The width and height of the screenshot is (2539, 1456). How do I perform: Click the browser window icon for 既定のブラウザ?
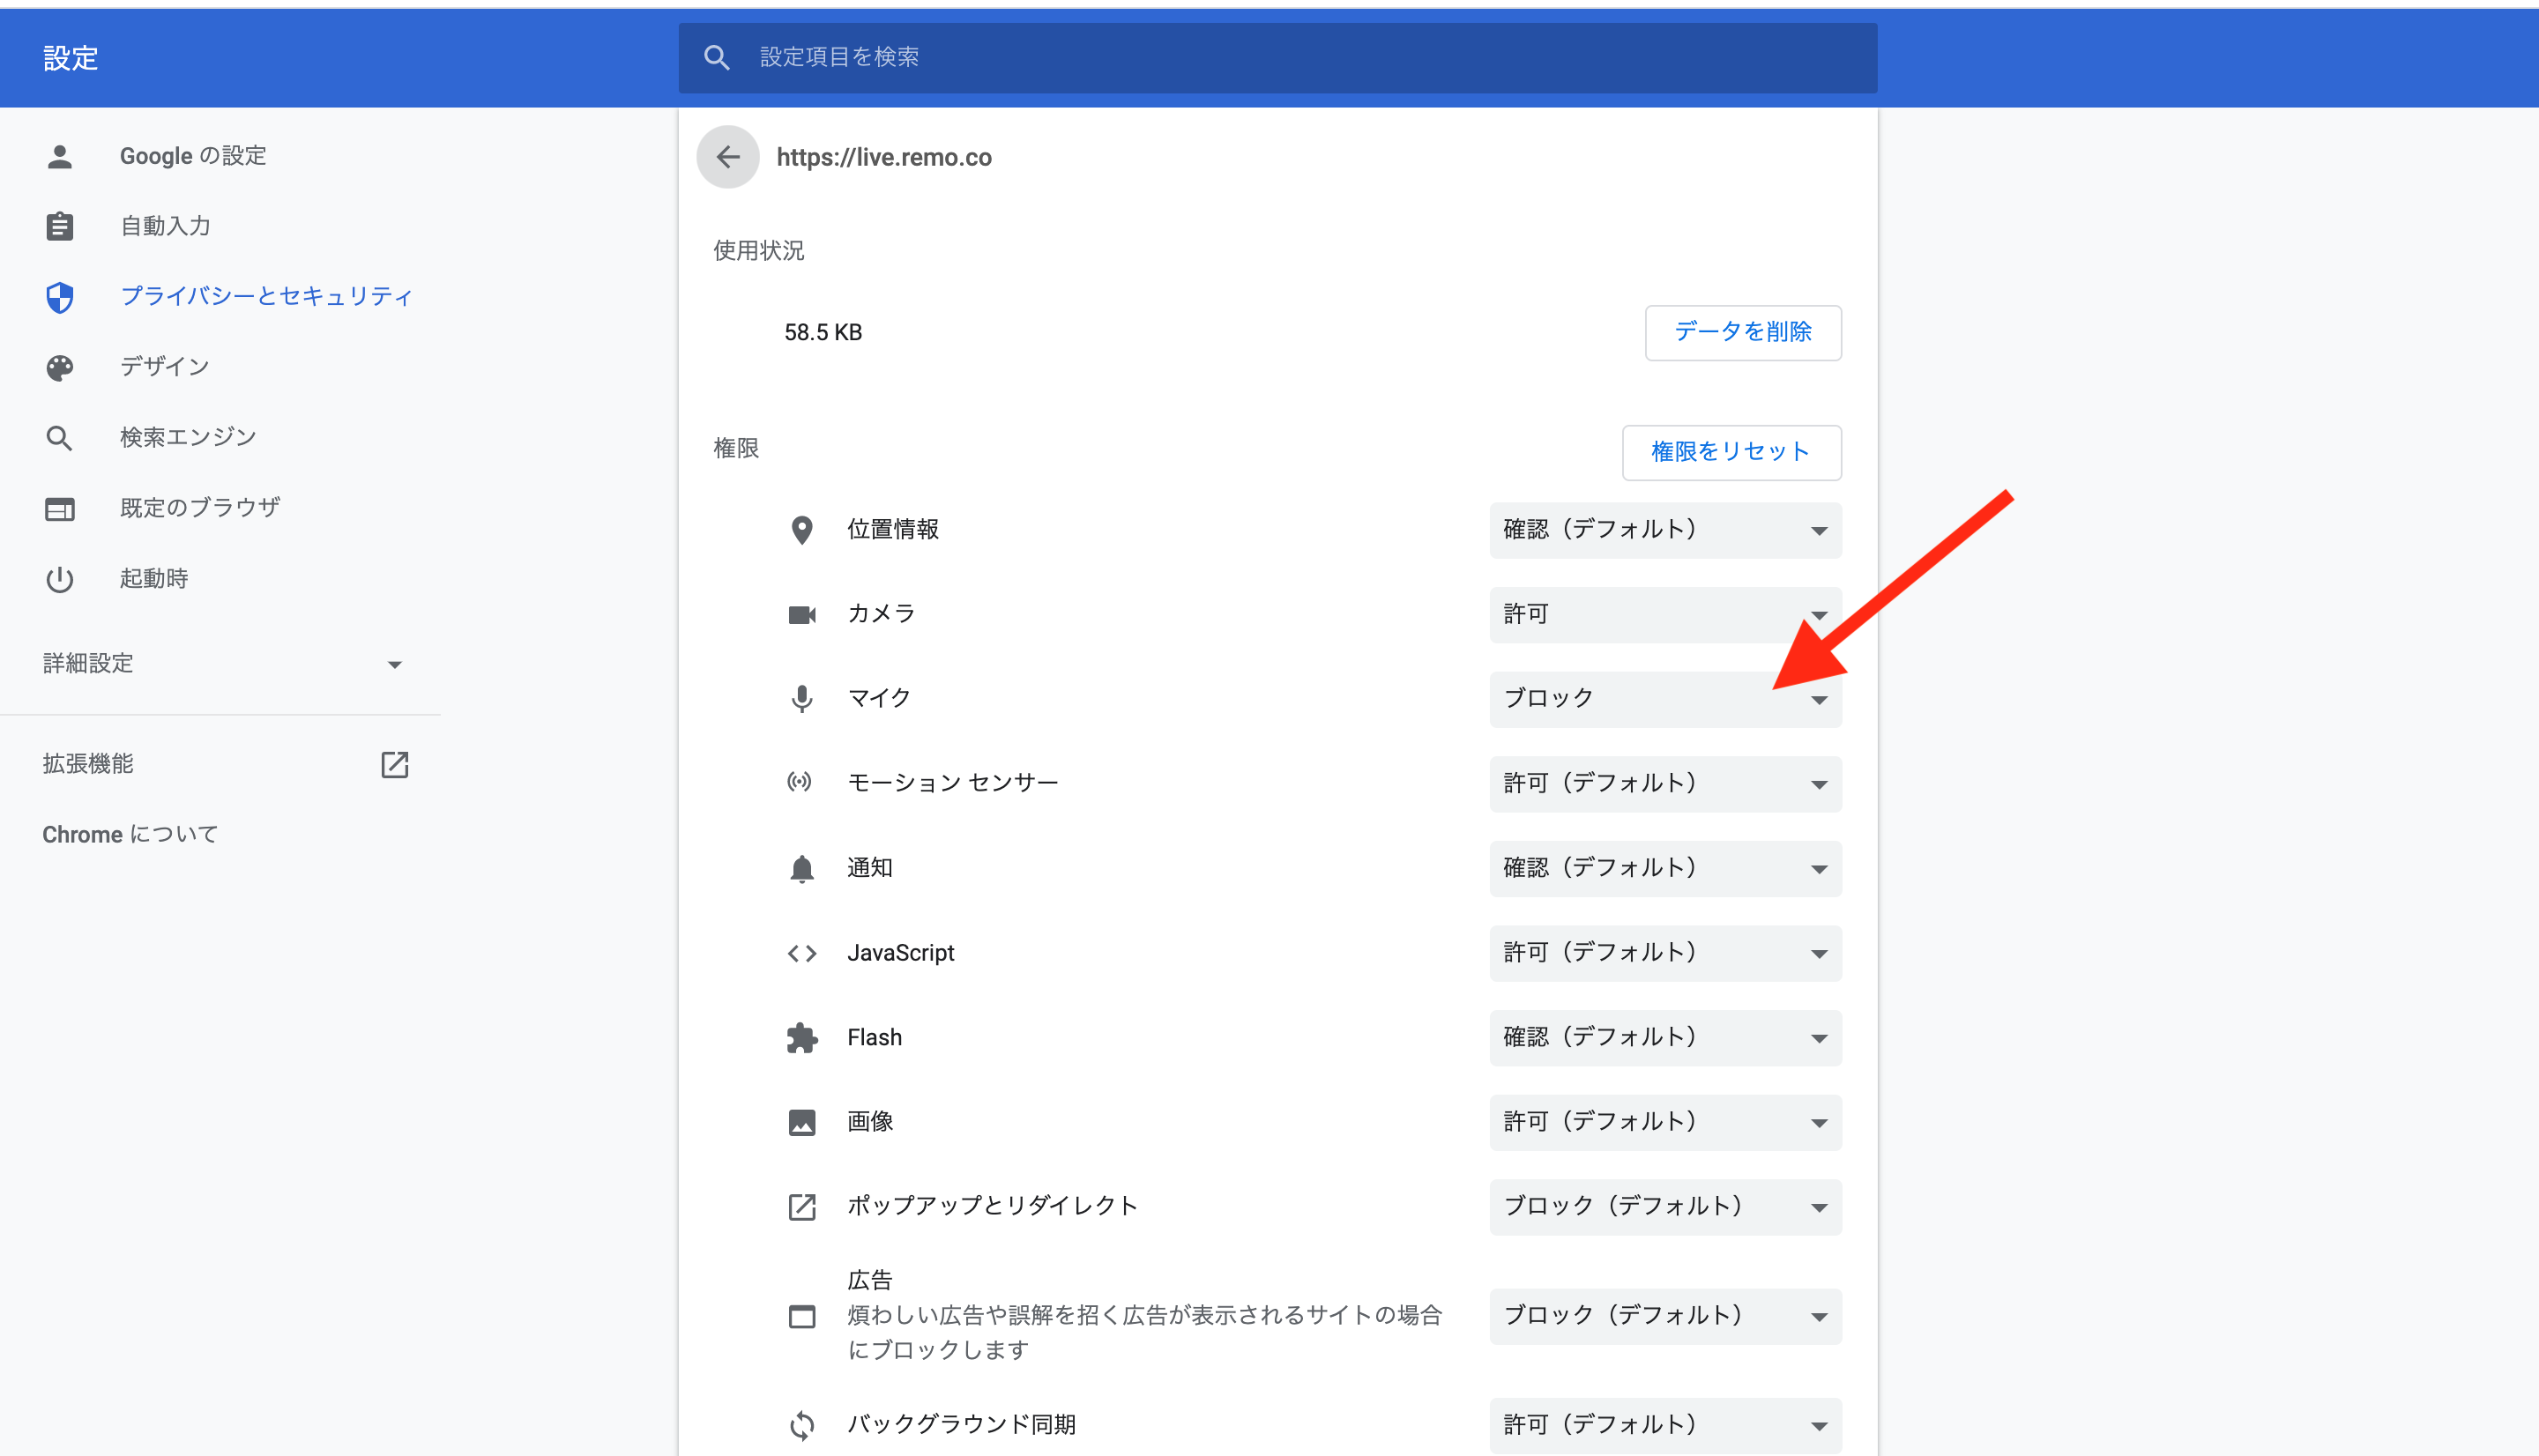coord(60,508)
